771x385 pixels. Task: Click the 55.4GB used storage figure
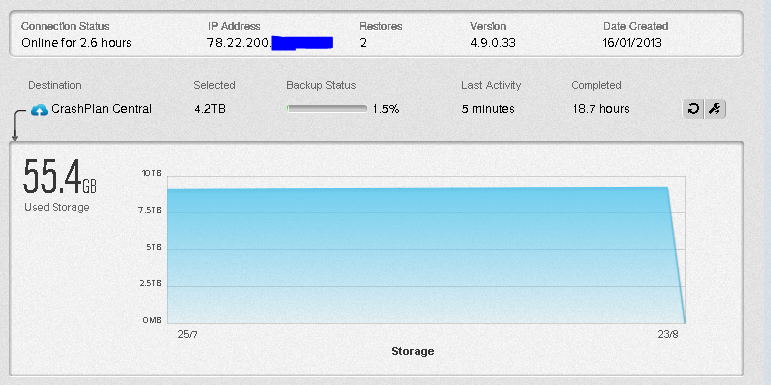(60, 176)
